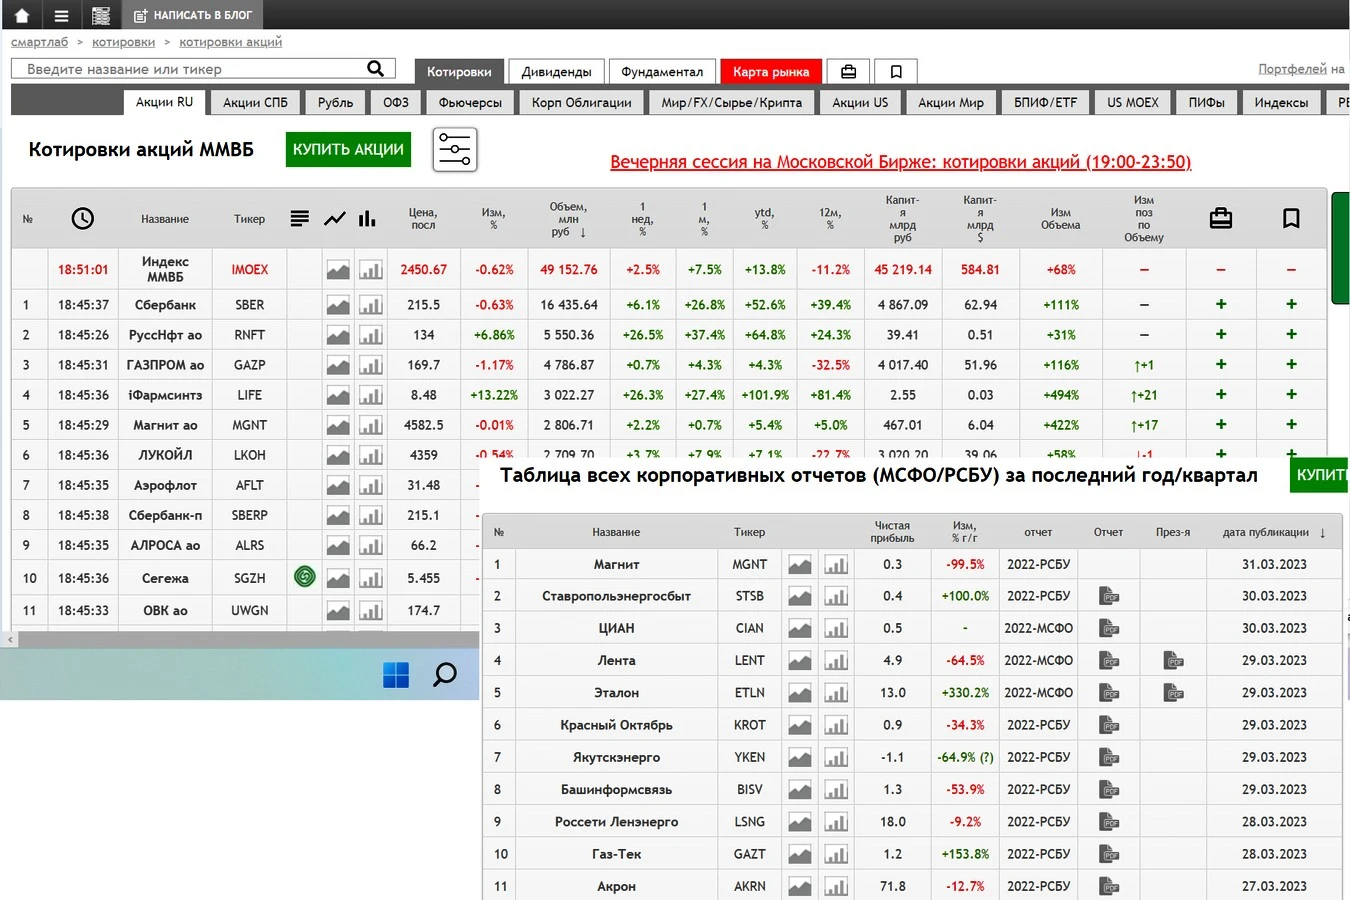The image size is (1350, 900).
Task: Open chart icon for MGNT in reports table
Action: (x=800, y=565)
